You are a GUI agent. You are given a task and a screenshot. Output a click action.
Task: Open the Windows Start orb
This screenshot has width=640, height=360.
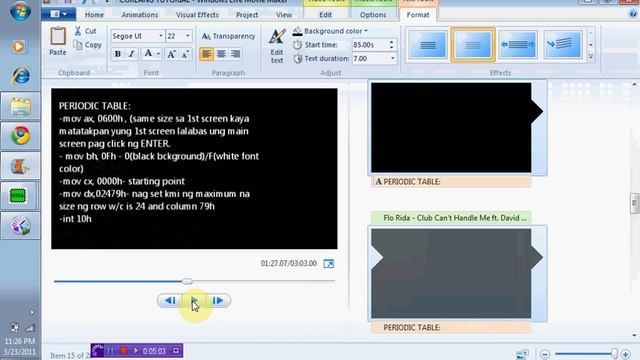[20, 11]
